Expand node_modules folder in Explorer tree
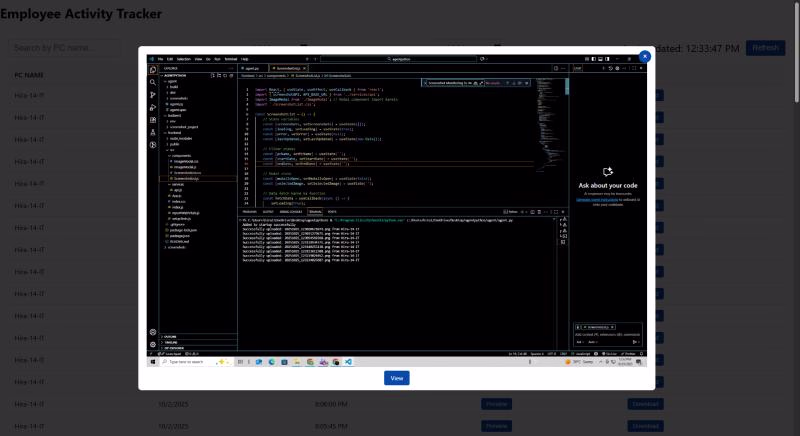 (180, 138)
